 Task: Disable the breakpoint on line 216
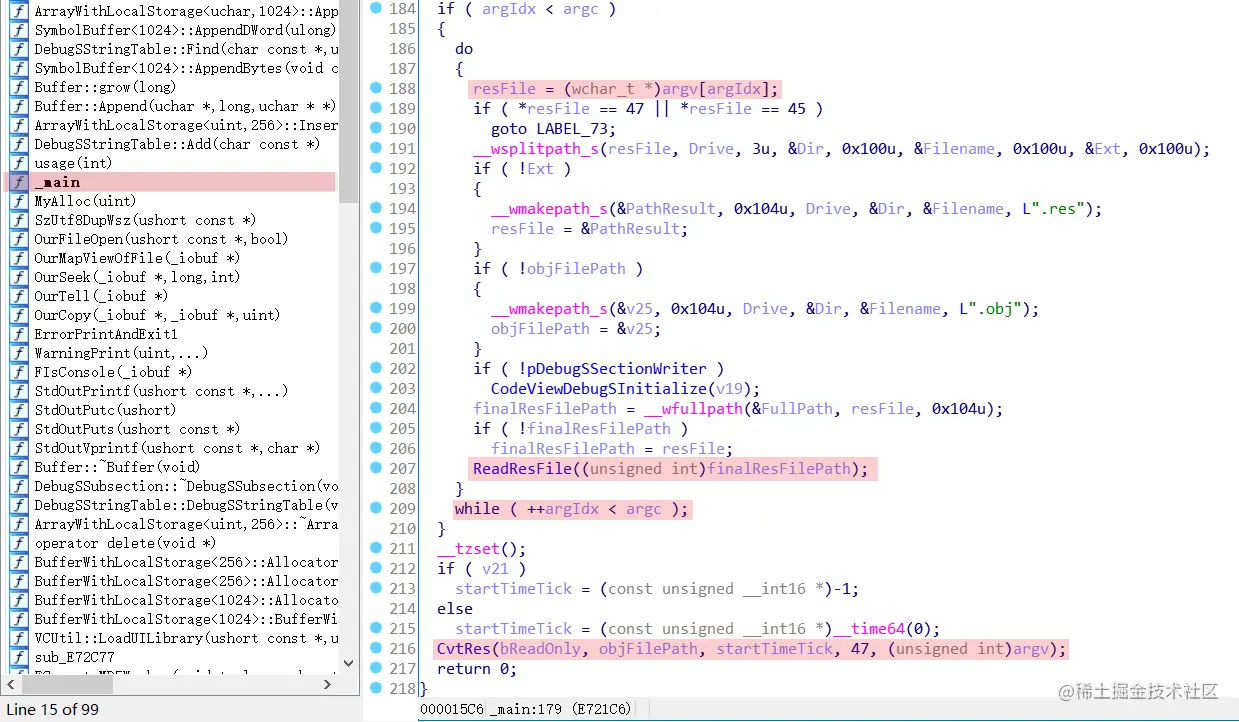(376, 649)
